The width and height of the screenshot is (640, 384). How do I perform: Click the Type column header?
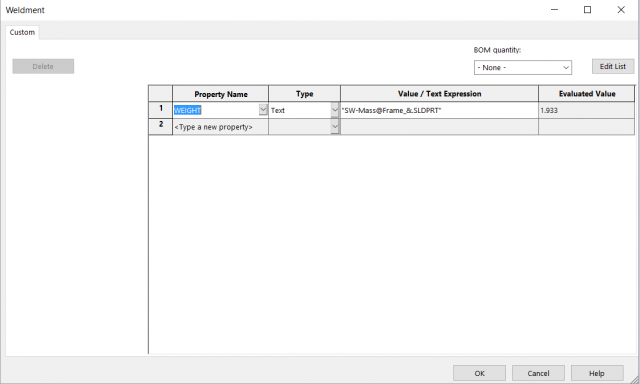(304, 94)
